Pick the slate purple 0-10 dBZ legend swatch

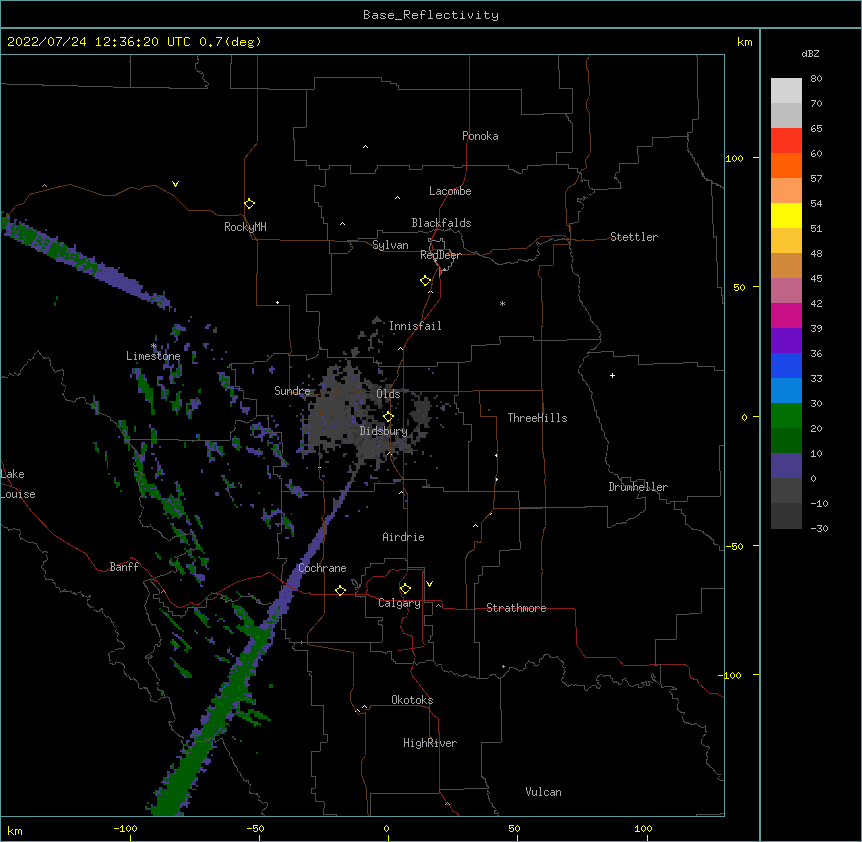[786, 466]
